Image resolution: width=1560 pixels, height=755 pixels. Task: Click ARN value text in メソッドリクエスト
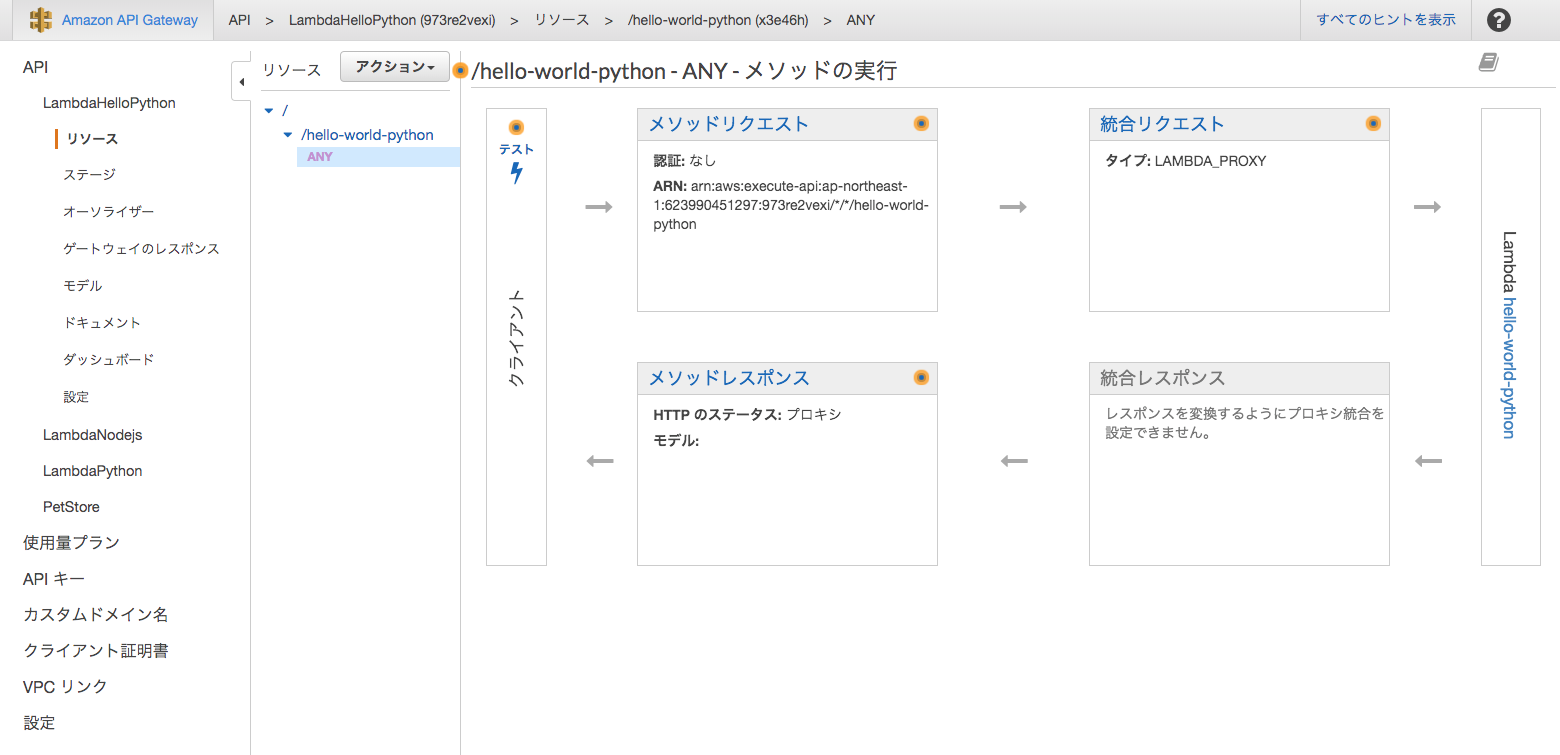click(x=791, y=205)
